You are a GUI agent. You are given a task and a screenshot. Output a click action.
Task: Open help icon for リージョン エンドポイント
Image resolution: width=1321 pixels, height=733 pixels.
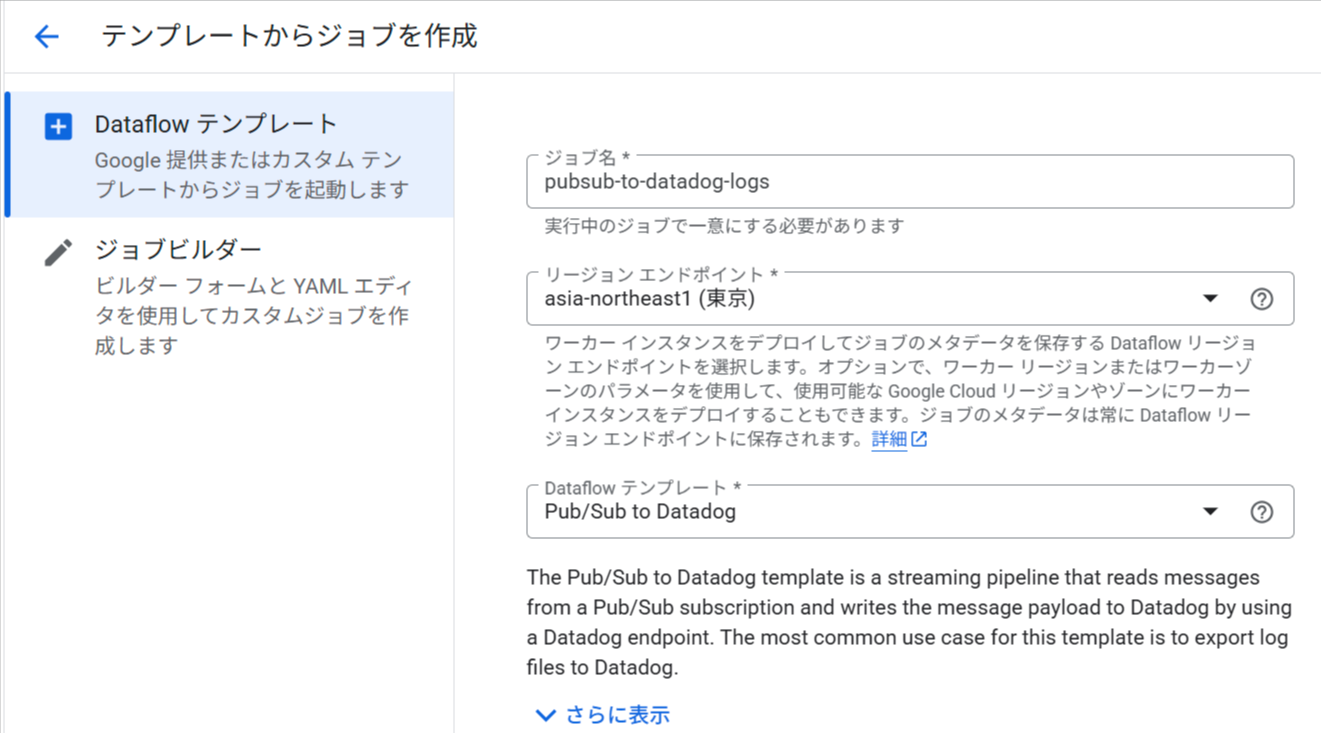(1262, 299)
